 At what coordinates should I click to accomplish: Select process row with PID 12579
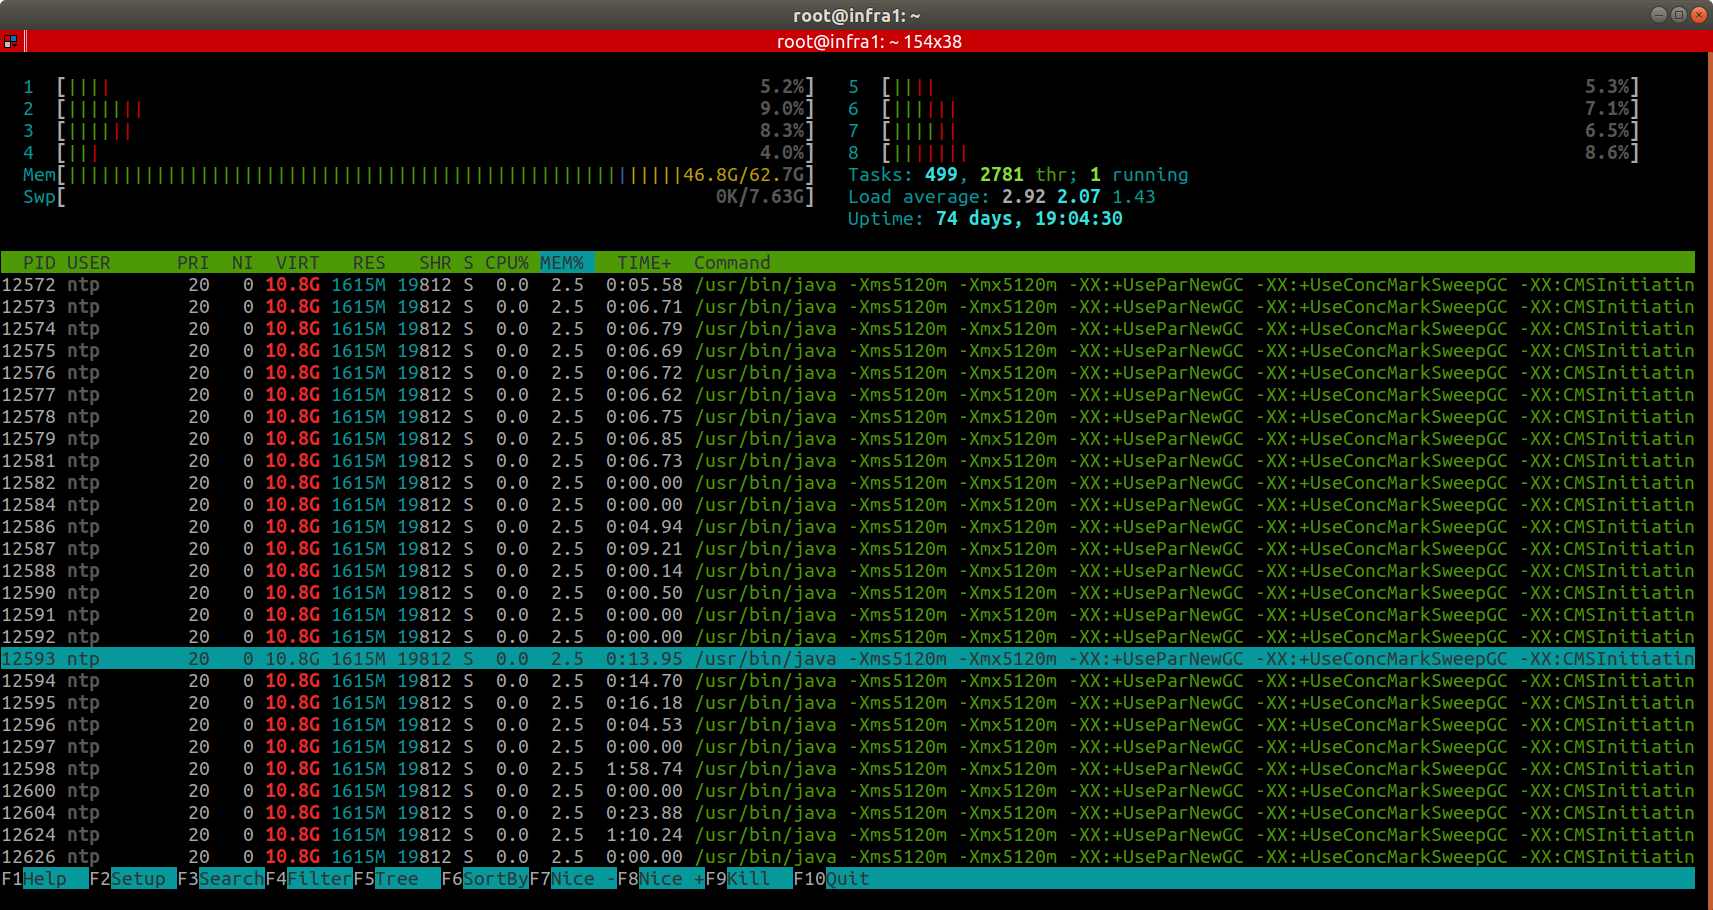tap(848, 439)
